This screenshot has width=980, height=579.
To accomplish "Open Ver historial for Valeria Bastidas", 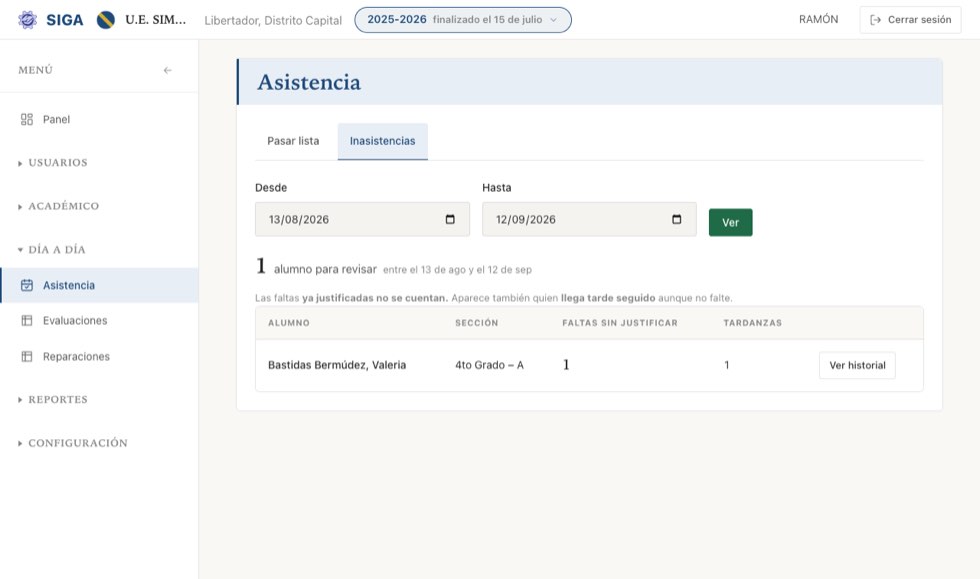I will (x=857, y=365).
